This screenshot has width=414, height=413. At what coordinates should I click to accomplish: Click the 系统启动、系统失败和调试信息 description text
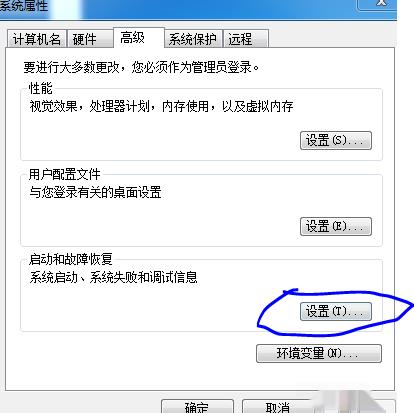coord(113,277)
